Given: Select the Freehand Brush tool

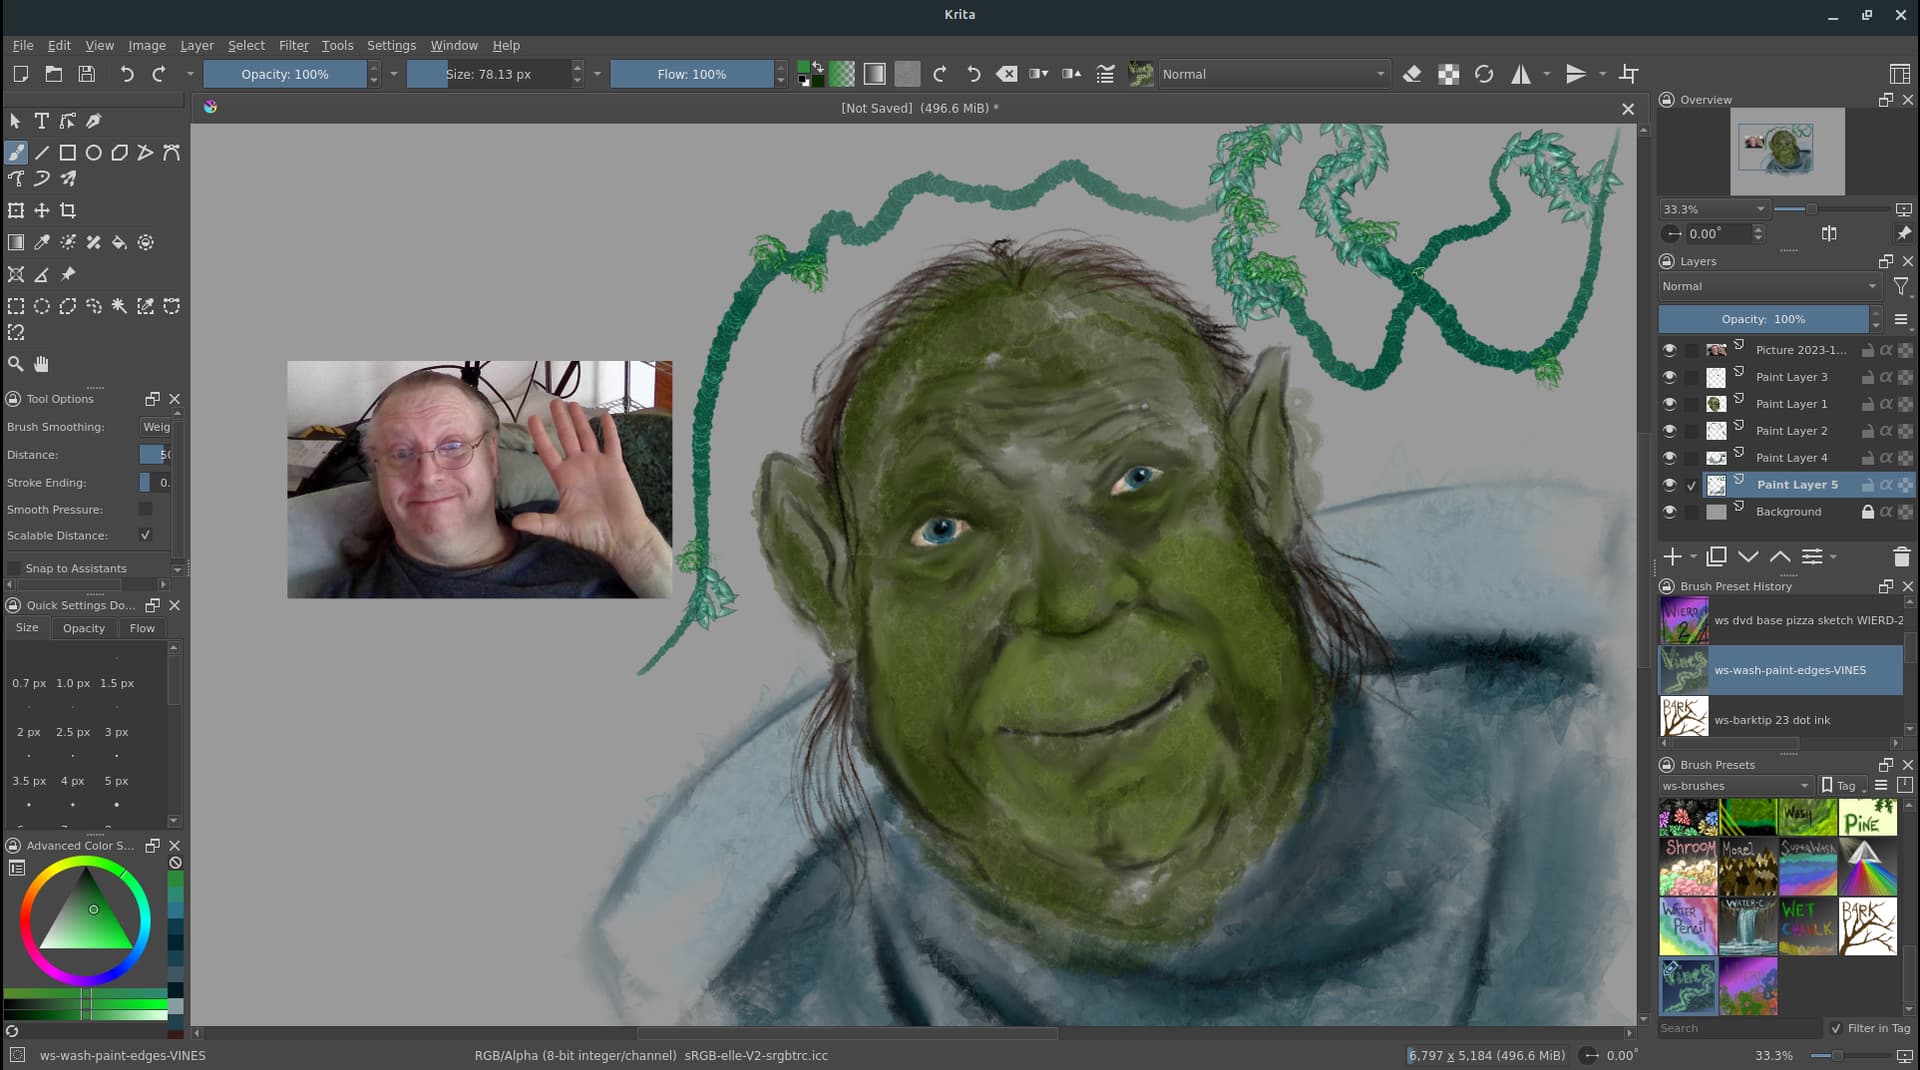Looking at the screenshot, I should tap(16, 153).
